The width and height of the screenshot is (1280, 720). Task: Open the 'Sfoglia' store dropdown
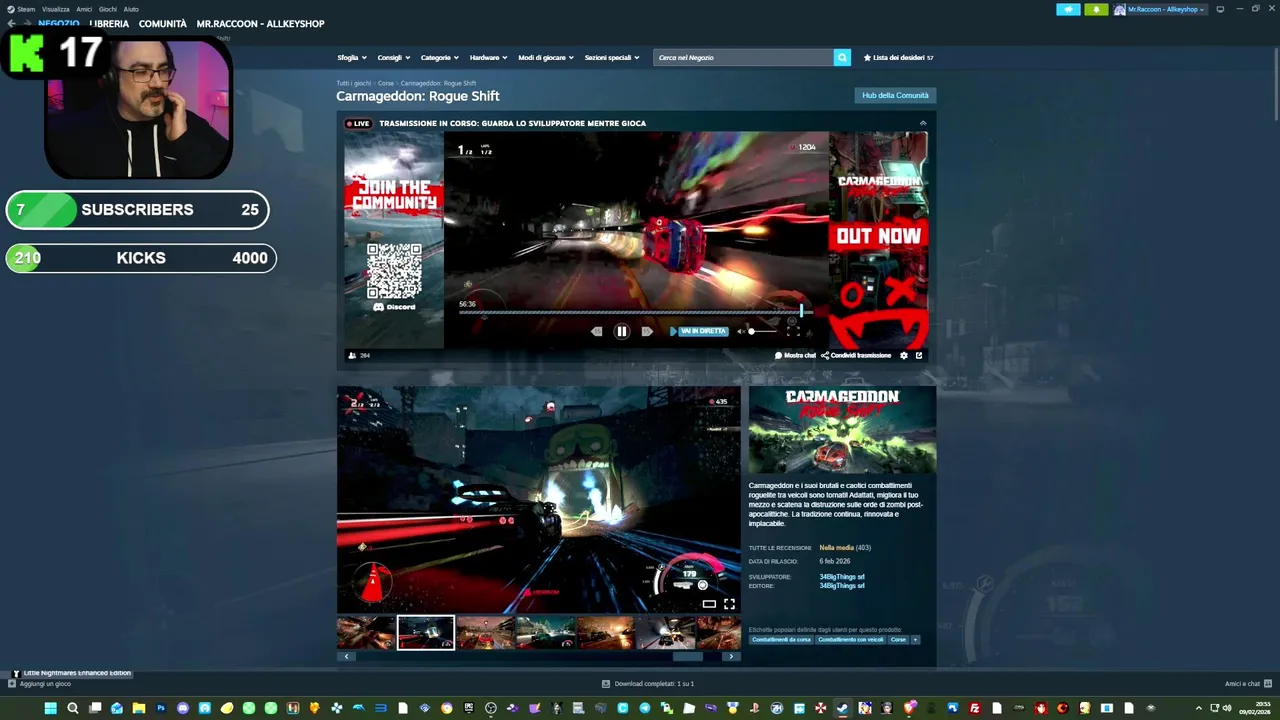352,58
